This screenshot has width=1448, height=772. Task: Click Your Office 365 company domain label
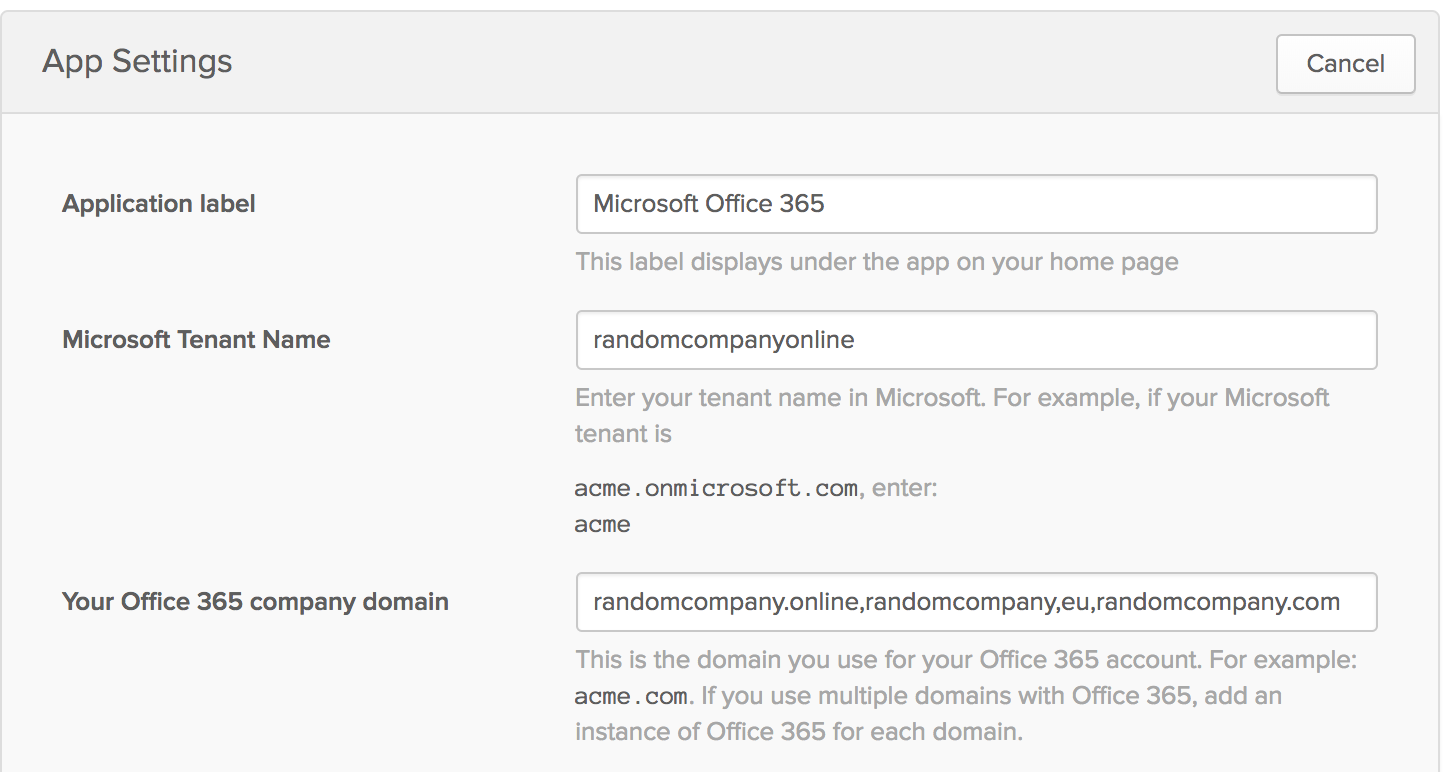pos(255,602)
